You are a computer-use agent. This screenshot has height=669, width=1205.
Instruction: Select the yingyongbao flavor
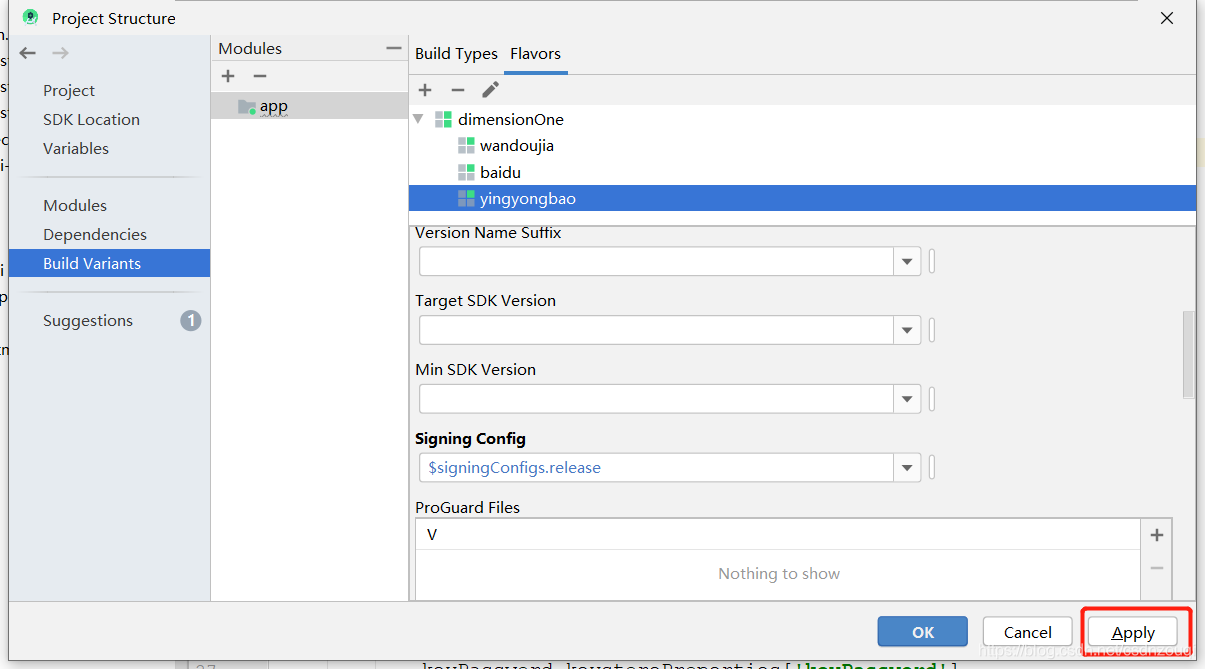click(x=802, y=198)
